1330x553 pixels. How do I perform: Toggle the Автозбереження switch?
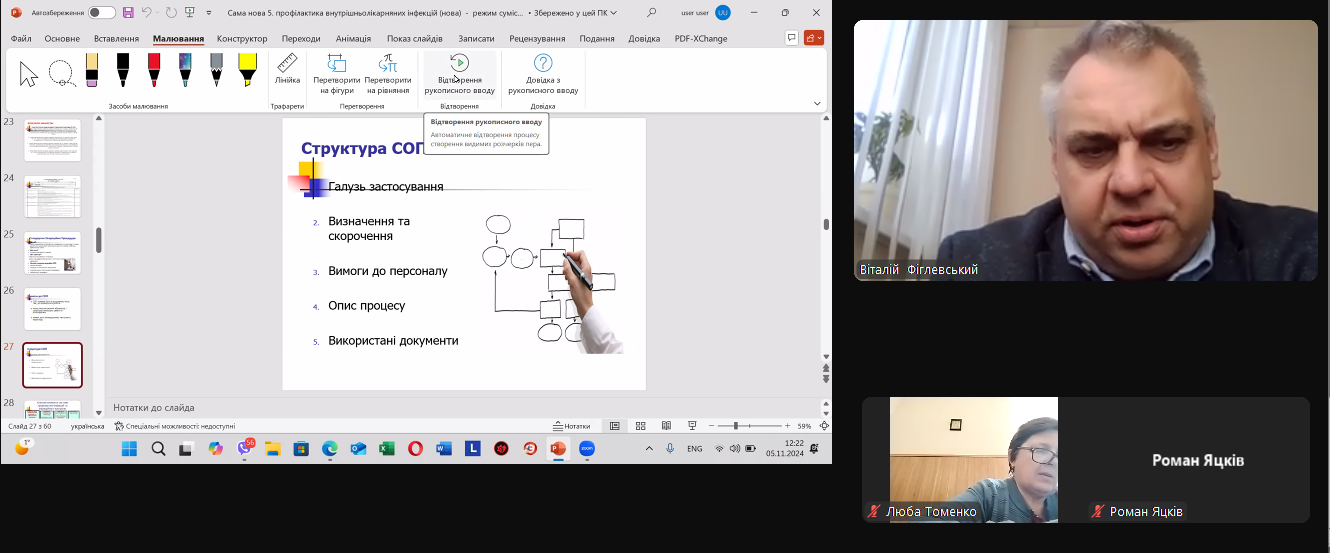point(102,12)
